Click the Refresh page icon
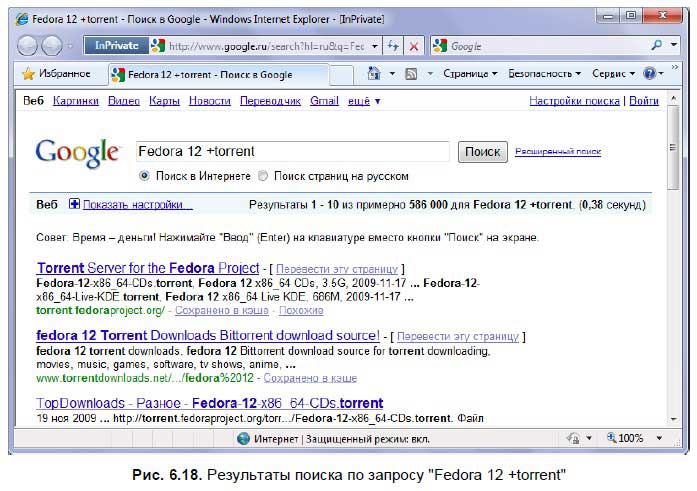The height and width of the screenshot is (491, 697). [x=393, y=46]
